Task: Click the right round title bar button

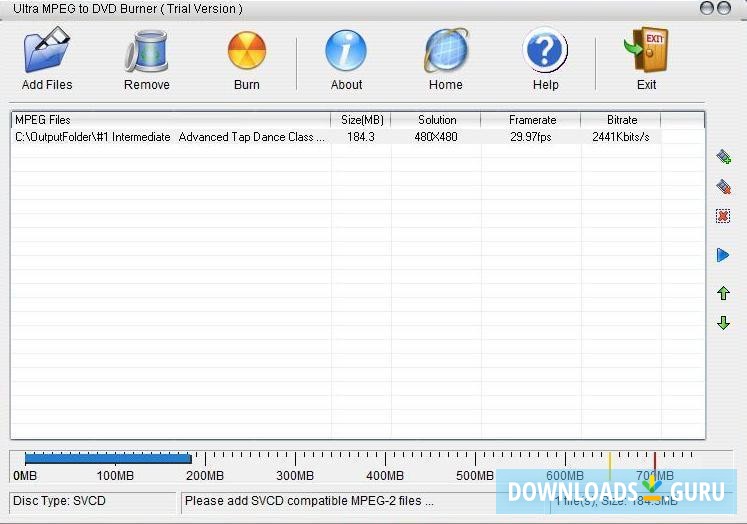Action: [724, 8]
